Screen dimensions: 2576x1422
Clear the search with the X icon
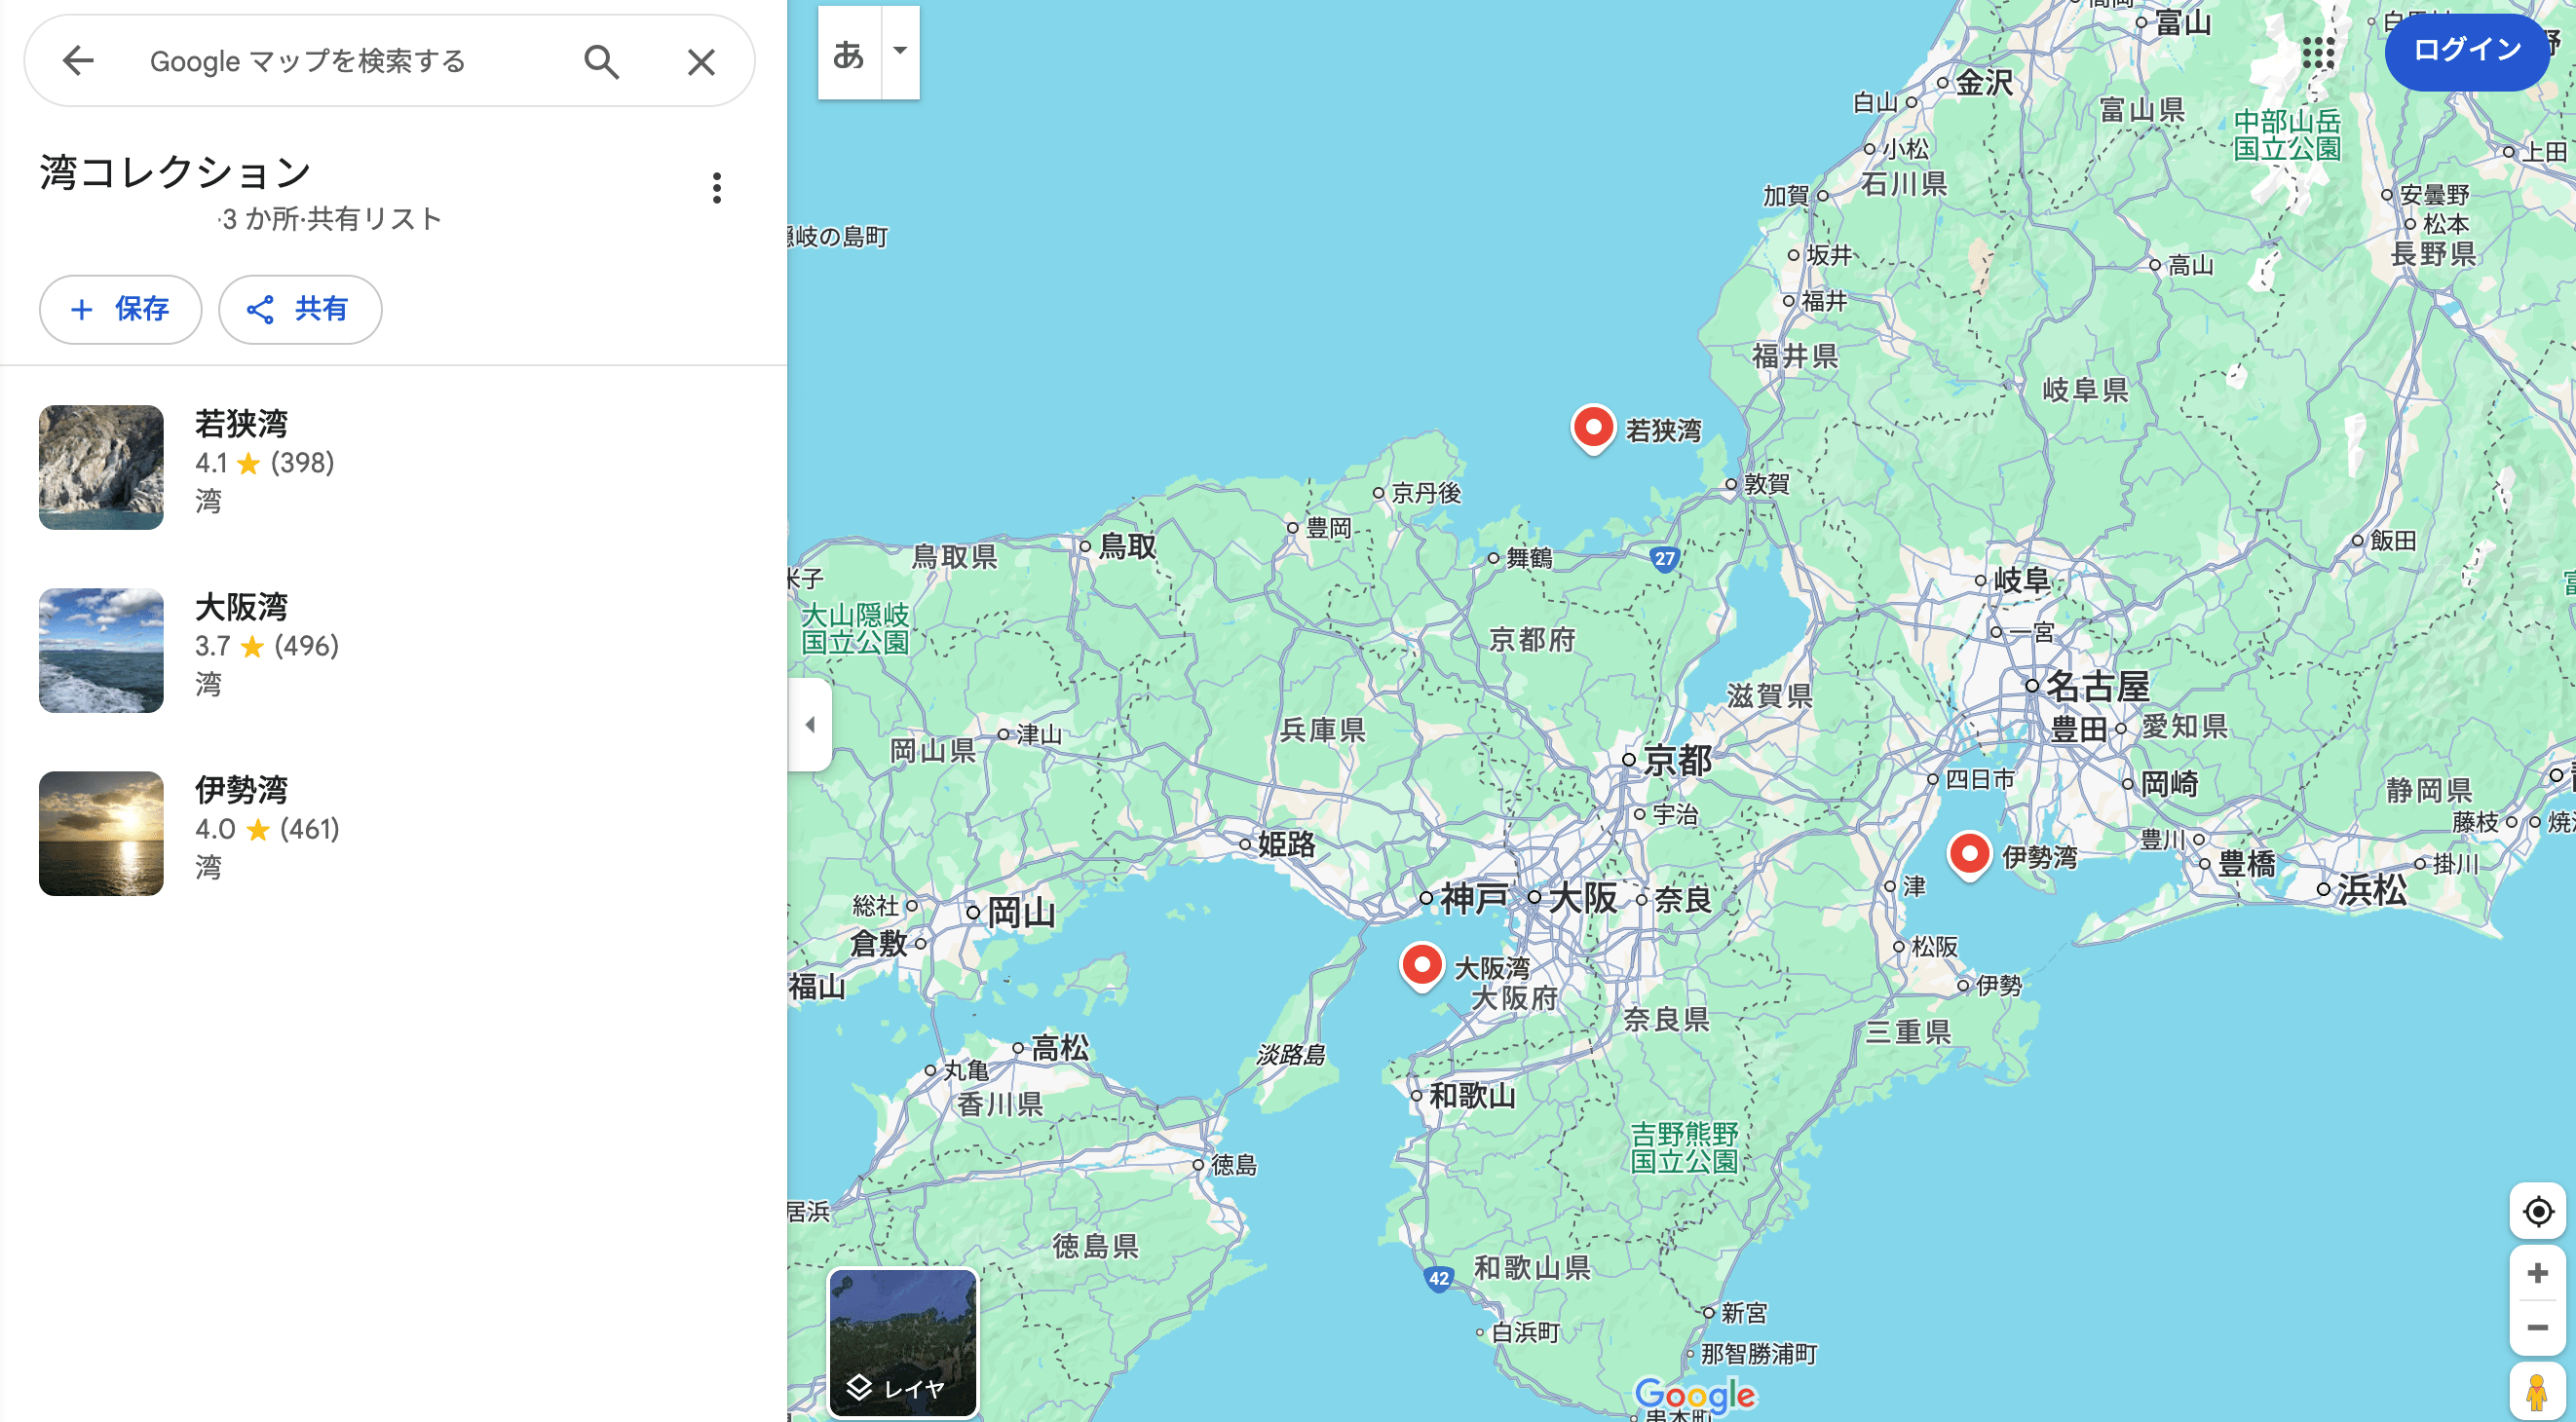701,61
